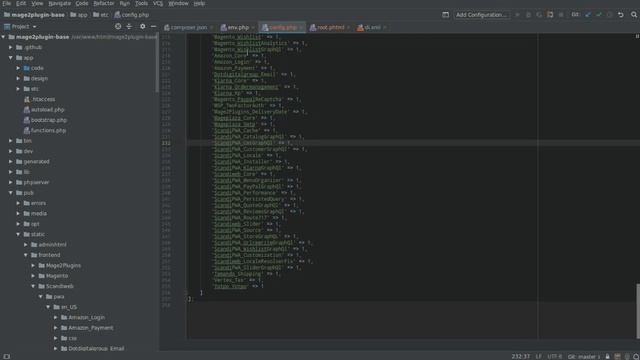640x360 pixels.
Task: Click mage2plugin-base breadcrumb
Action: tap(34, 15)
